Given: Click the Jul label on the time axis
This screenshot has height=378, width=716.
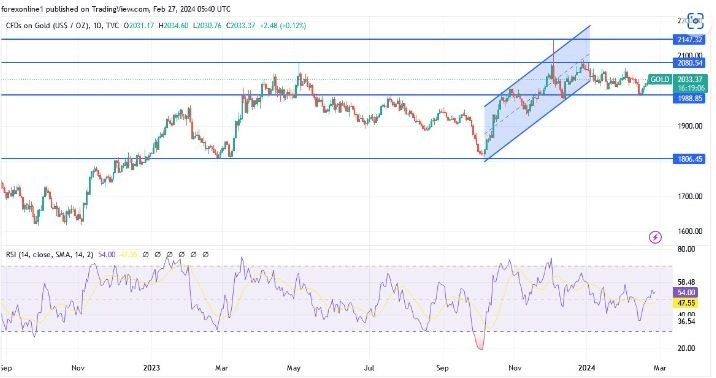Looking at the screenshot, I should click(x=369, y=368).
